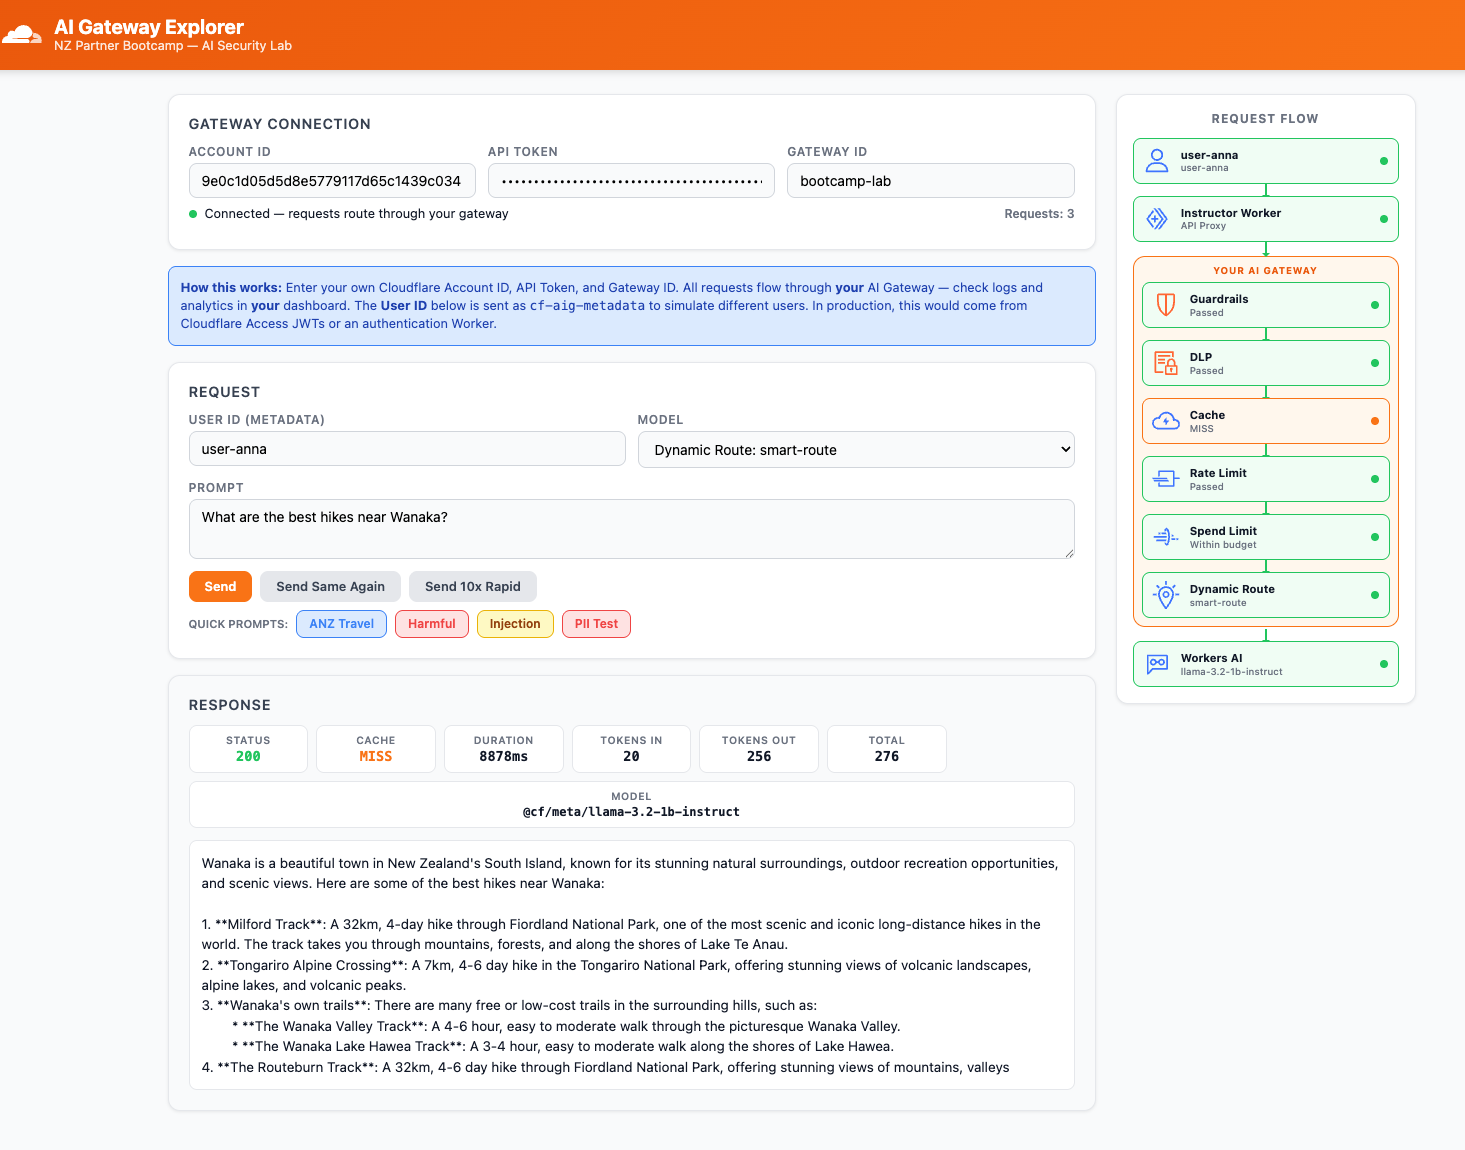Open the Model dropdown showing smart-route

tap(856, 450)
